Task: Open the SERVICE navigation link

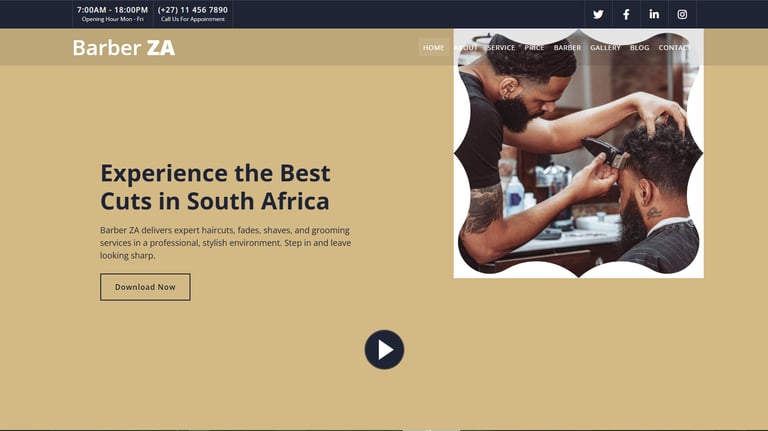Action: (x=501, y=48)
